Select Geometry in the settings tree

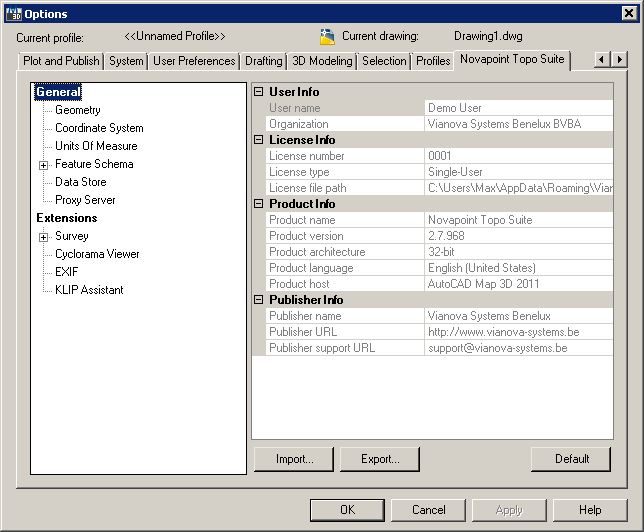click(x=78, y=110)
